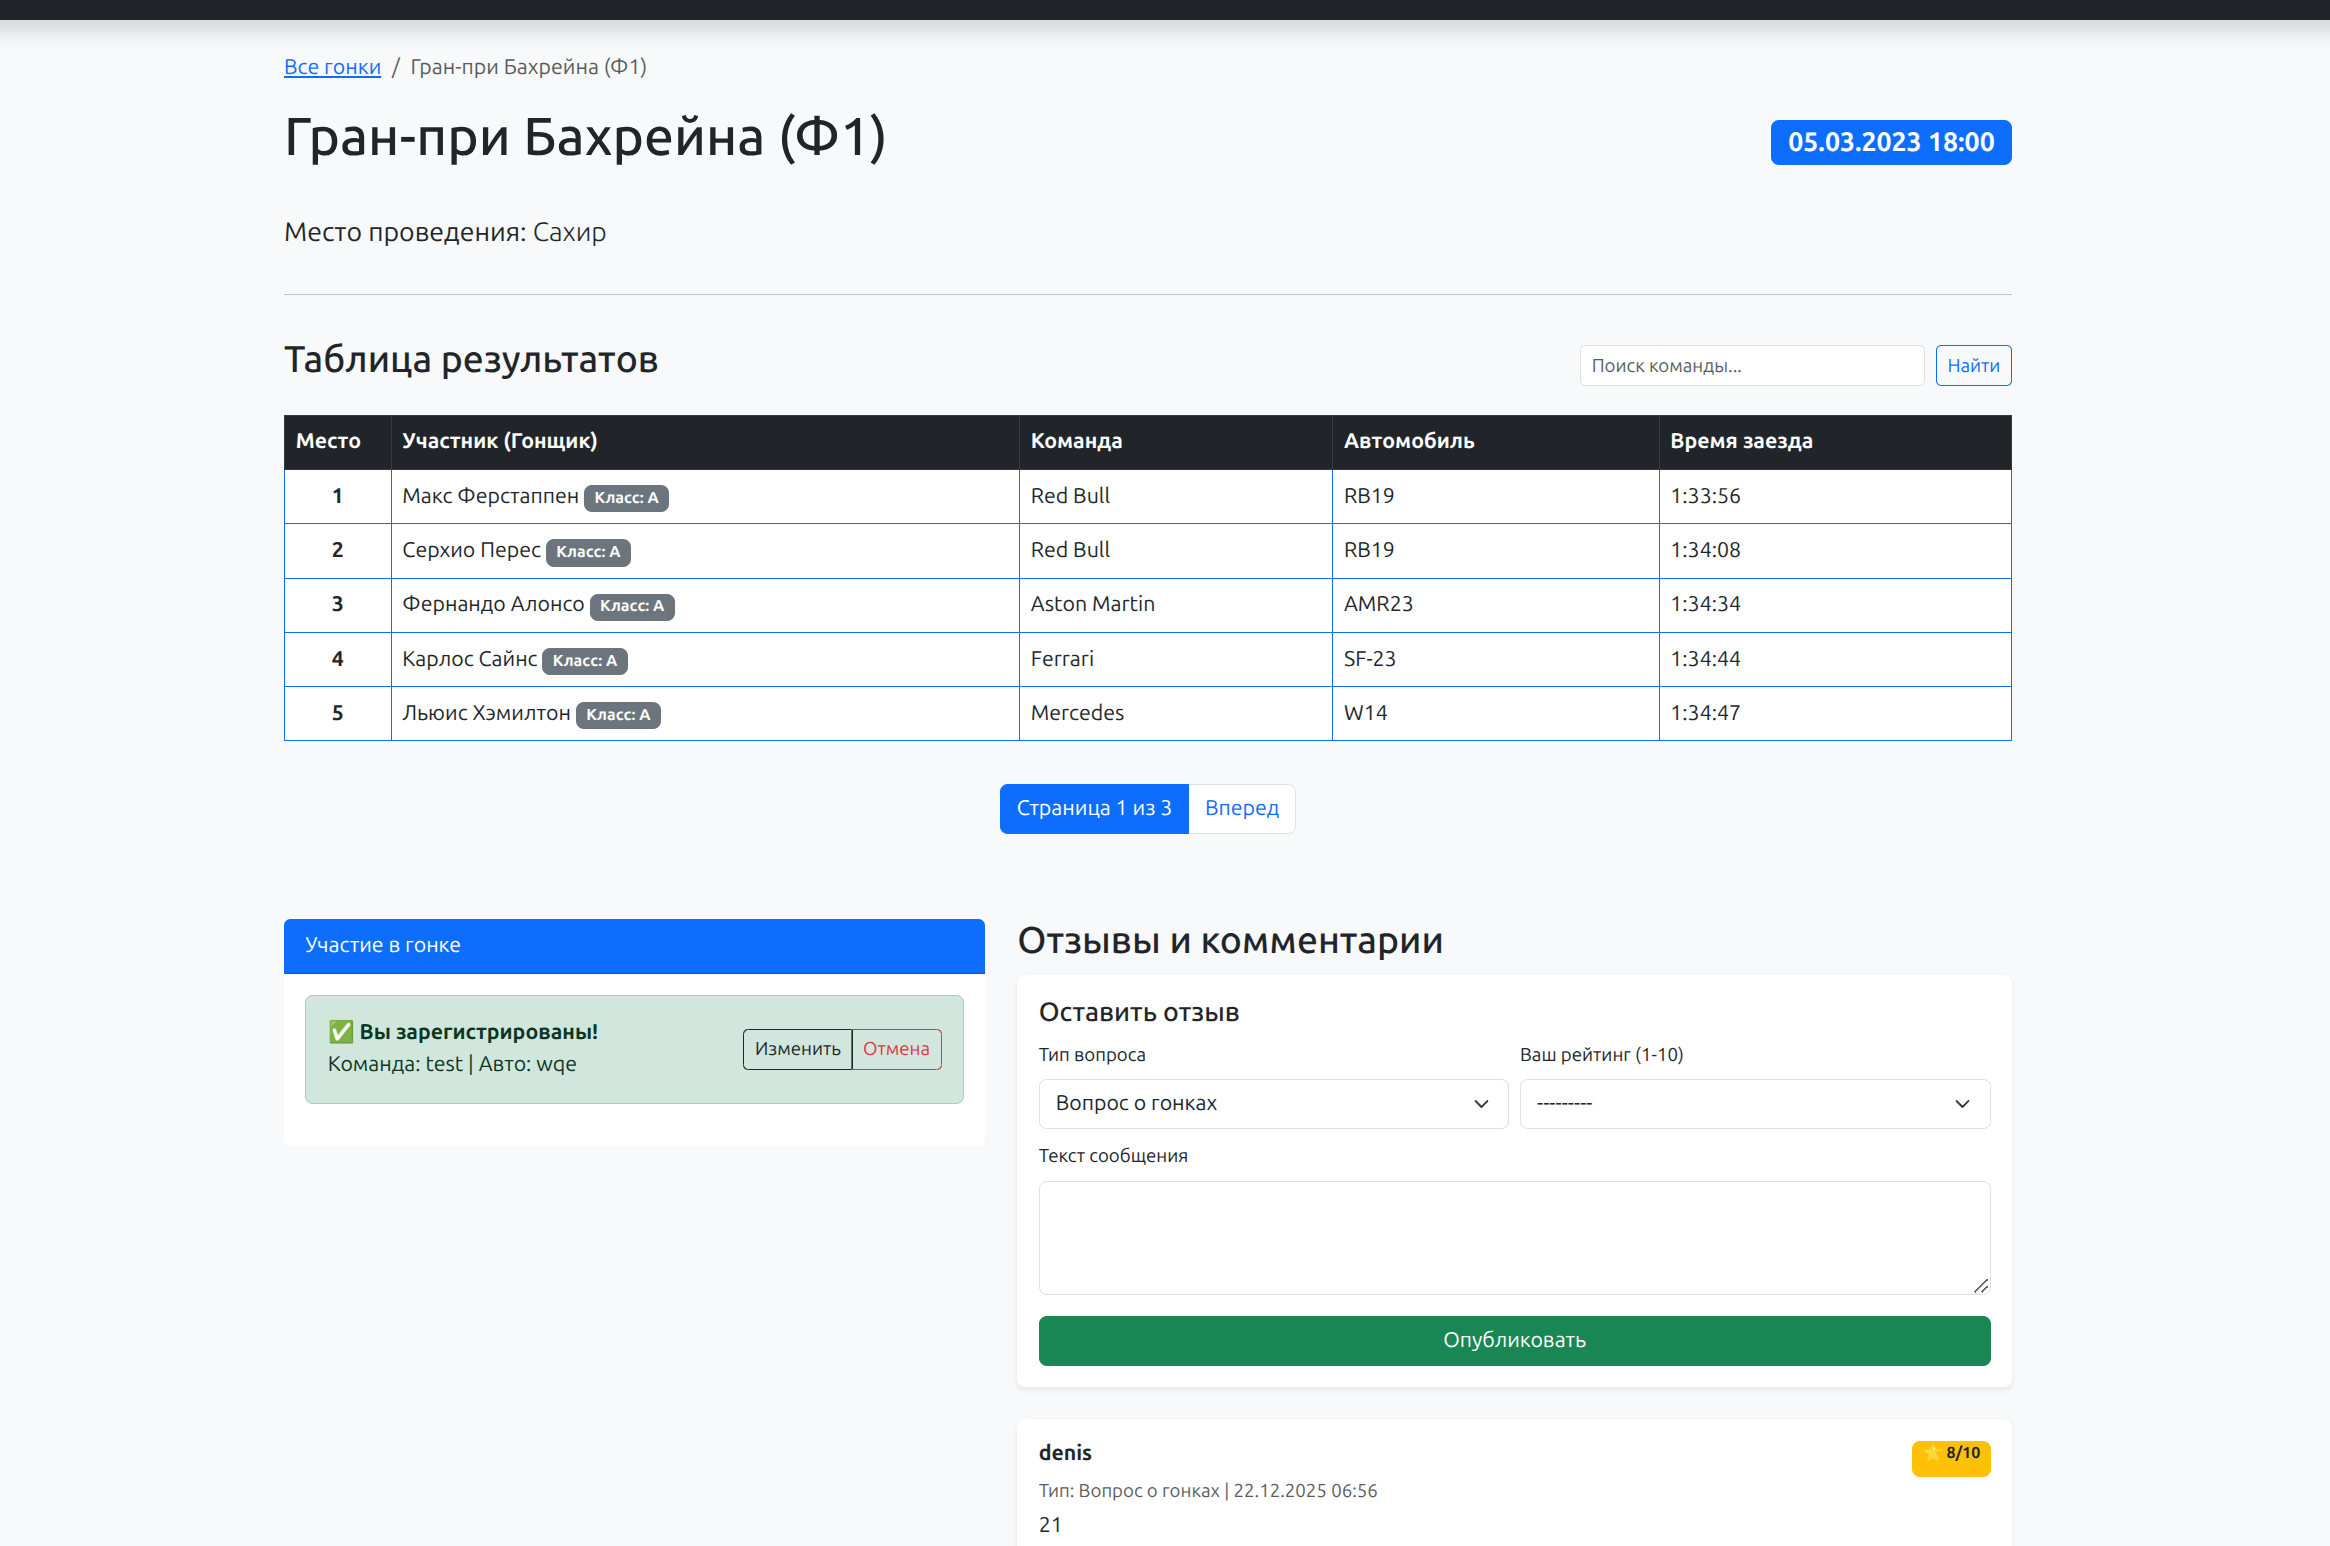2330x1546 pixels.
Task: Click the resize handle of message textarea
Action: point(1980,1285)
